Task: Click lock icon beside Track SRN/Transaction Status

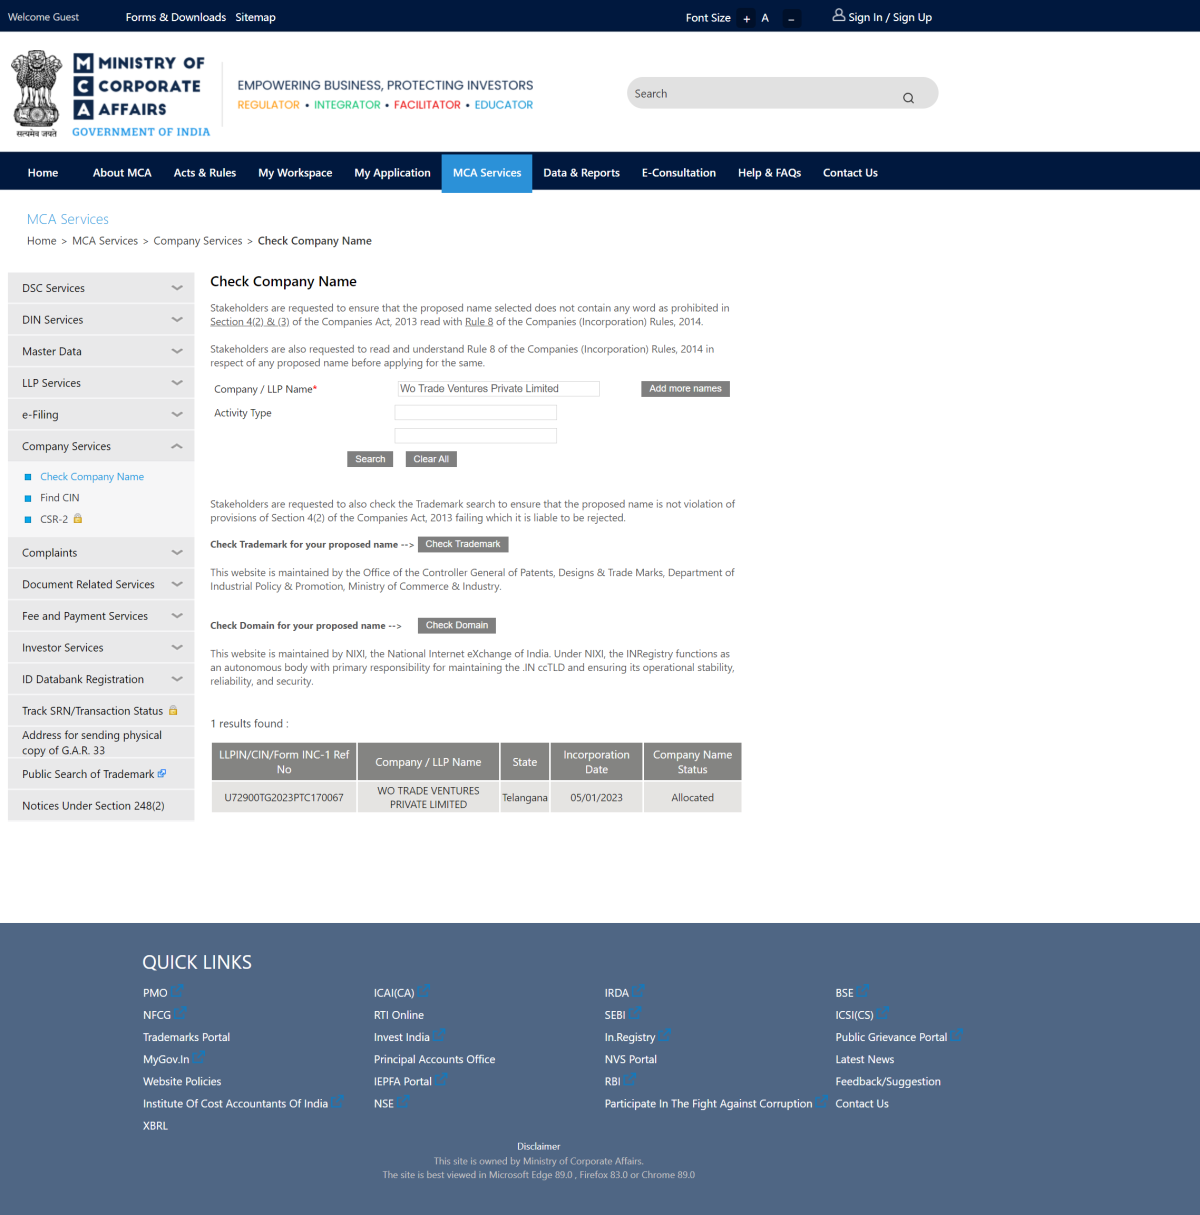Action: point(173,711)
